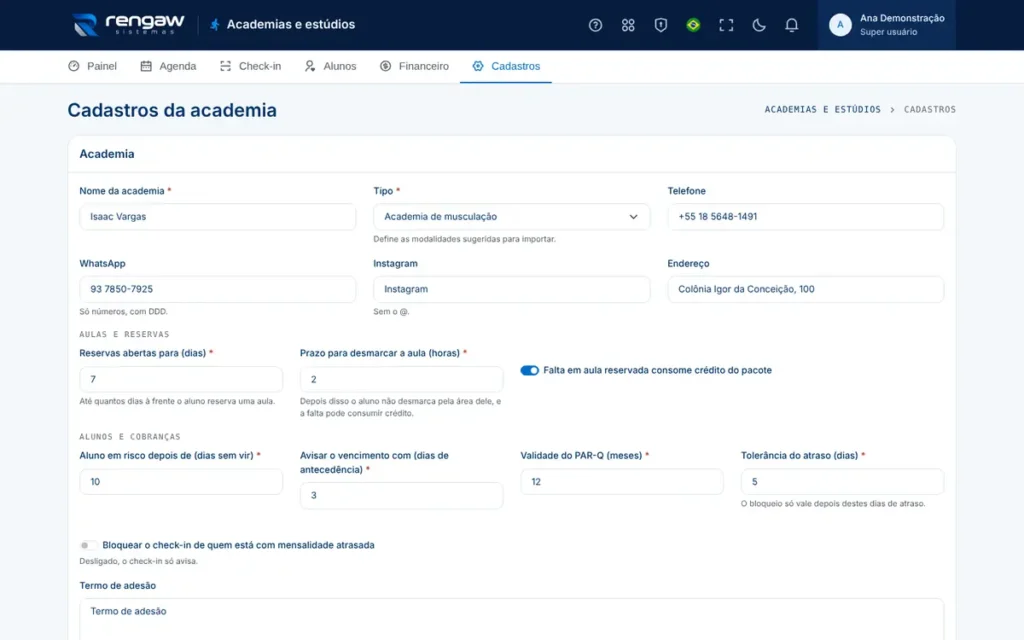
Task: Open the Tipo dropdown Academia de musculação
Action: (x=511, y=217)
